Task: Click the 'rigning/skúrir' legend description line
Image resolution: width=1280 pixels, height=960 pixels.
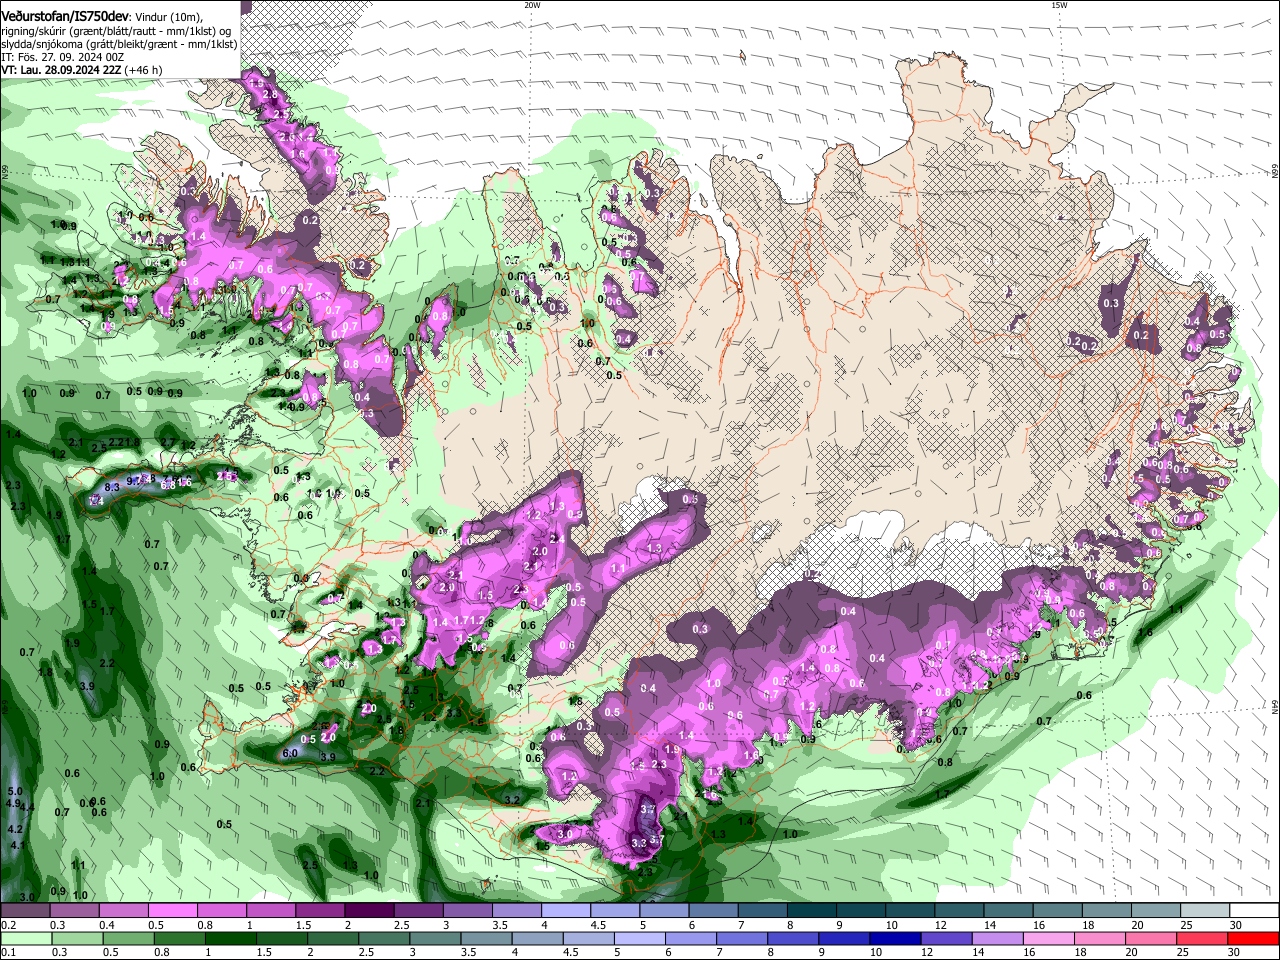Action: coord(115,31)
